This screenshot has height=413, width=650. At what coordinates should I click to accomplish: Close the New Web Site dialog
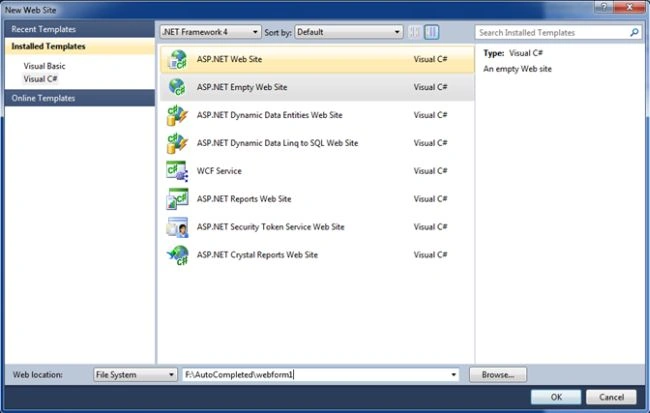(x=629, y=7)
